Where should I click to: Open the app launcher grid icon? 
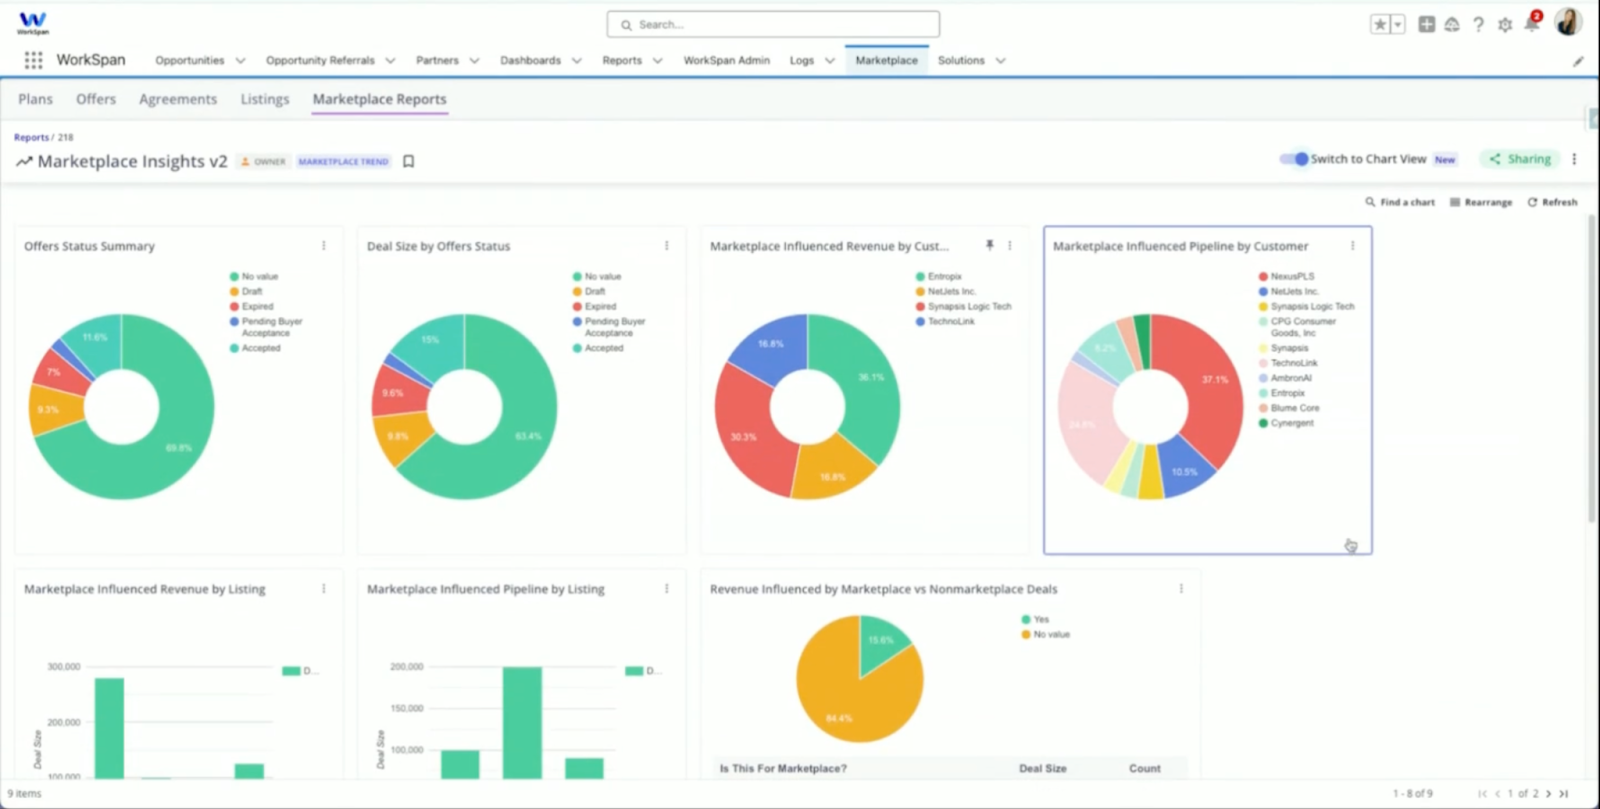tap(33, 60)
